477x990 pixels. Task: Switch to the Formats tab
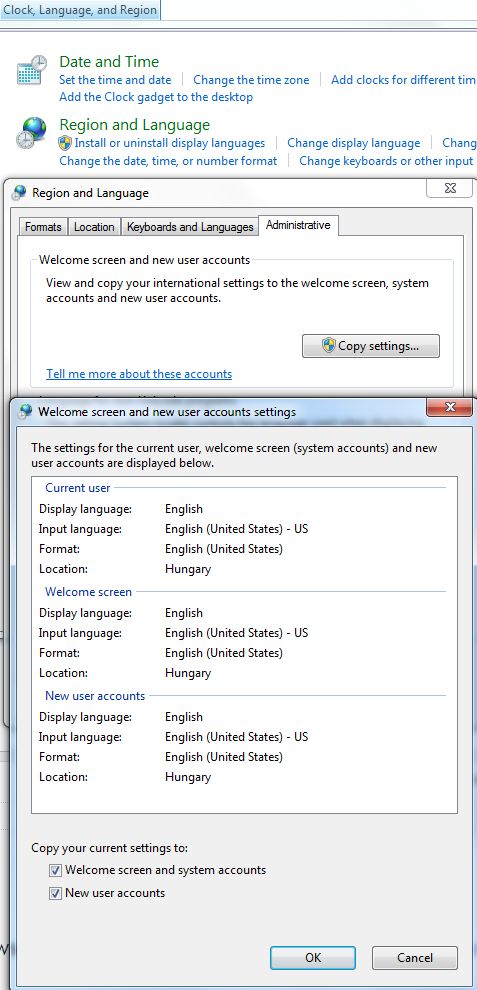click(44, 227)
